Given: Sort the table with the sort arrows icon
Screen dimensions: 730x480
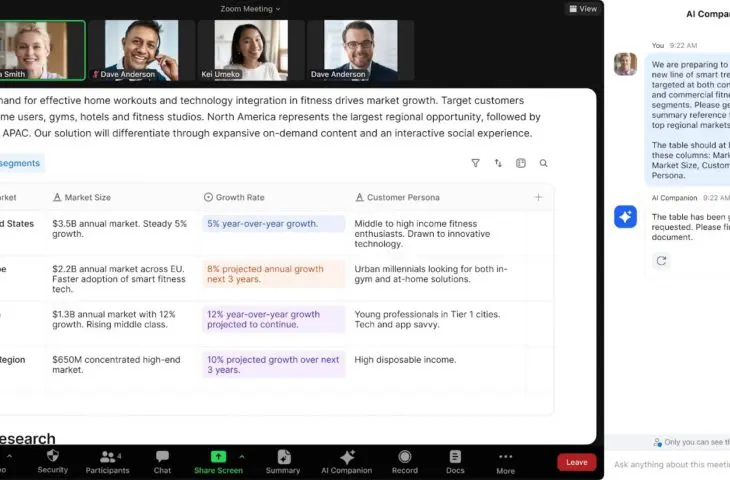Looking at the screenshot, I should click(498, 163).
